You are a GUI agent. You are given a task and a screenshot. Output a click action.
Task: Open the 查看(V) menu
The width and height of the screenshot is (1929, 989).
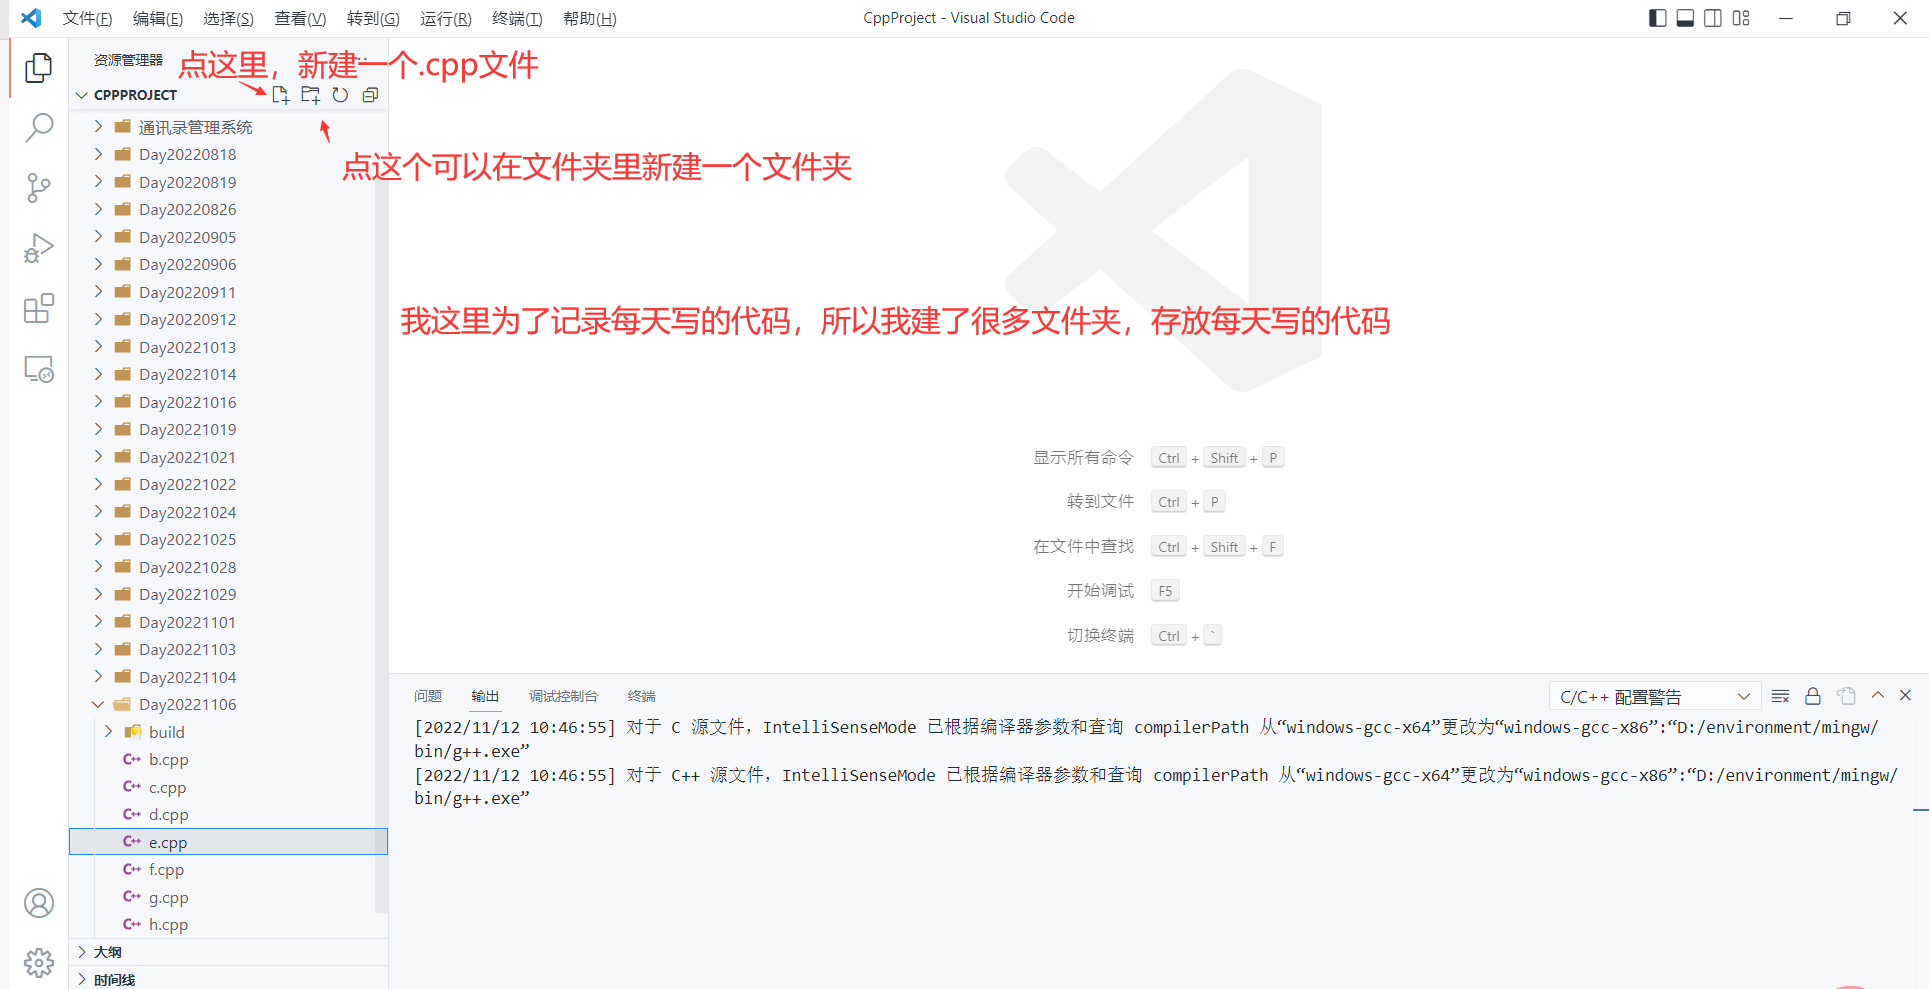(300, 18)
